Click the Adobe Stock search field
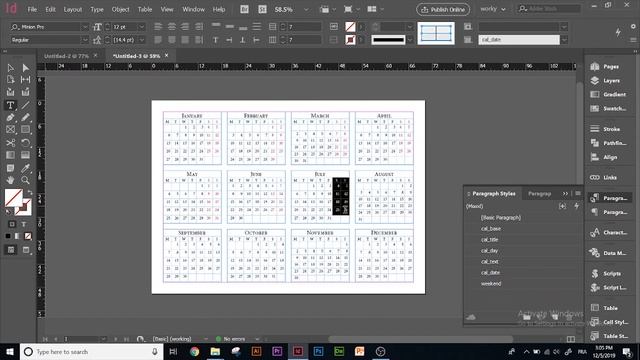Viewport: 640px width, 360px height. click(x=549, y=9)
